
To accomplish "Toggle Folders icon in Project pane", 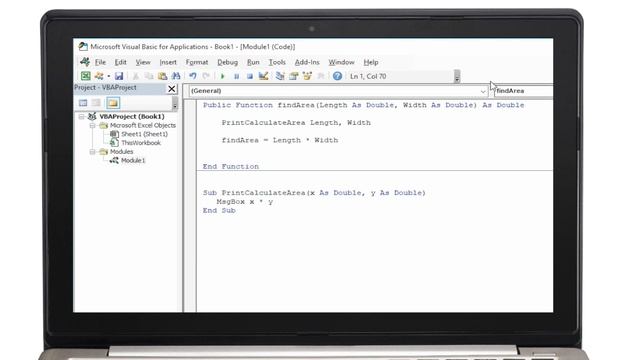I will click(x=113, y=103).
